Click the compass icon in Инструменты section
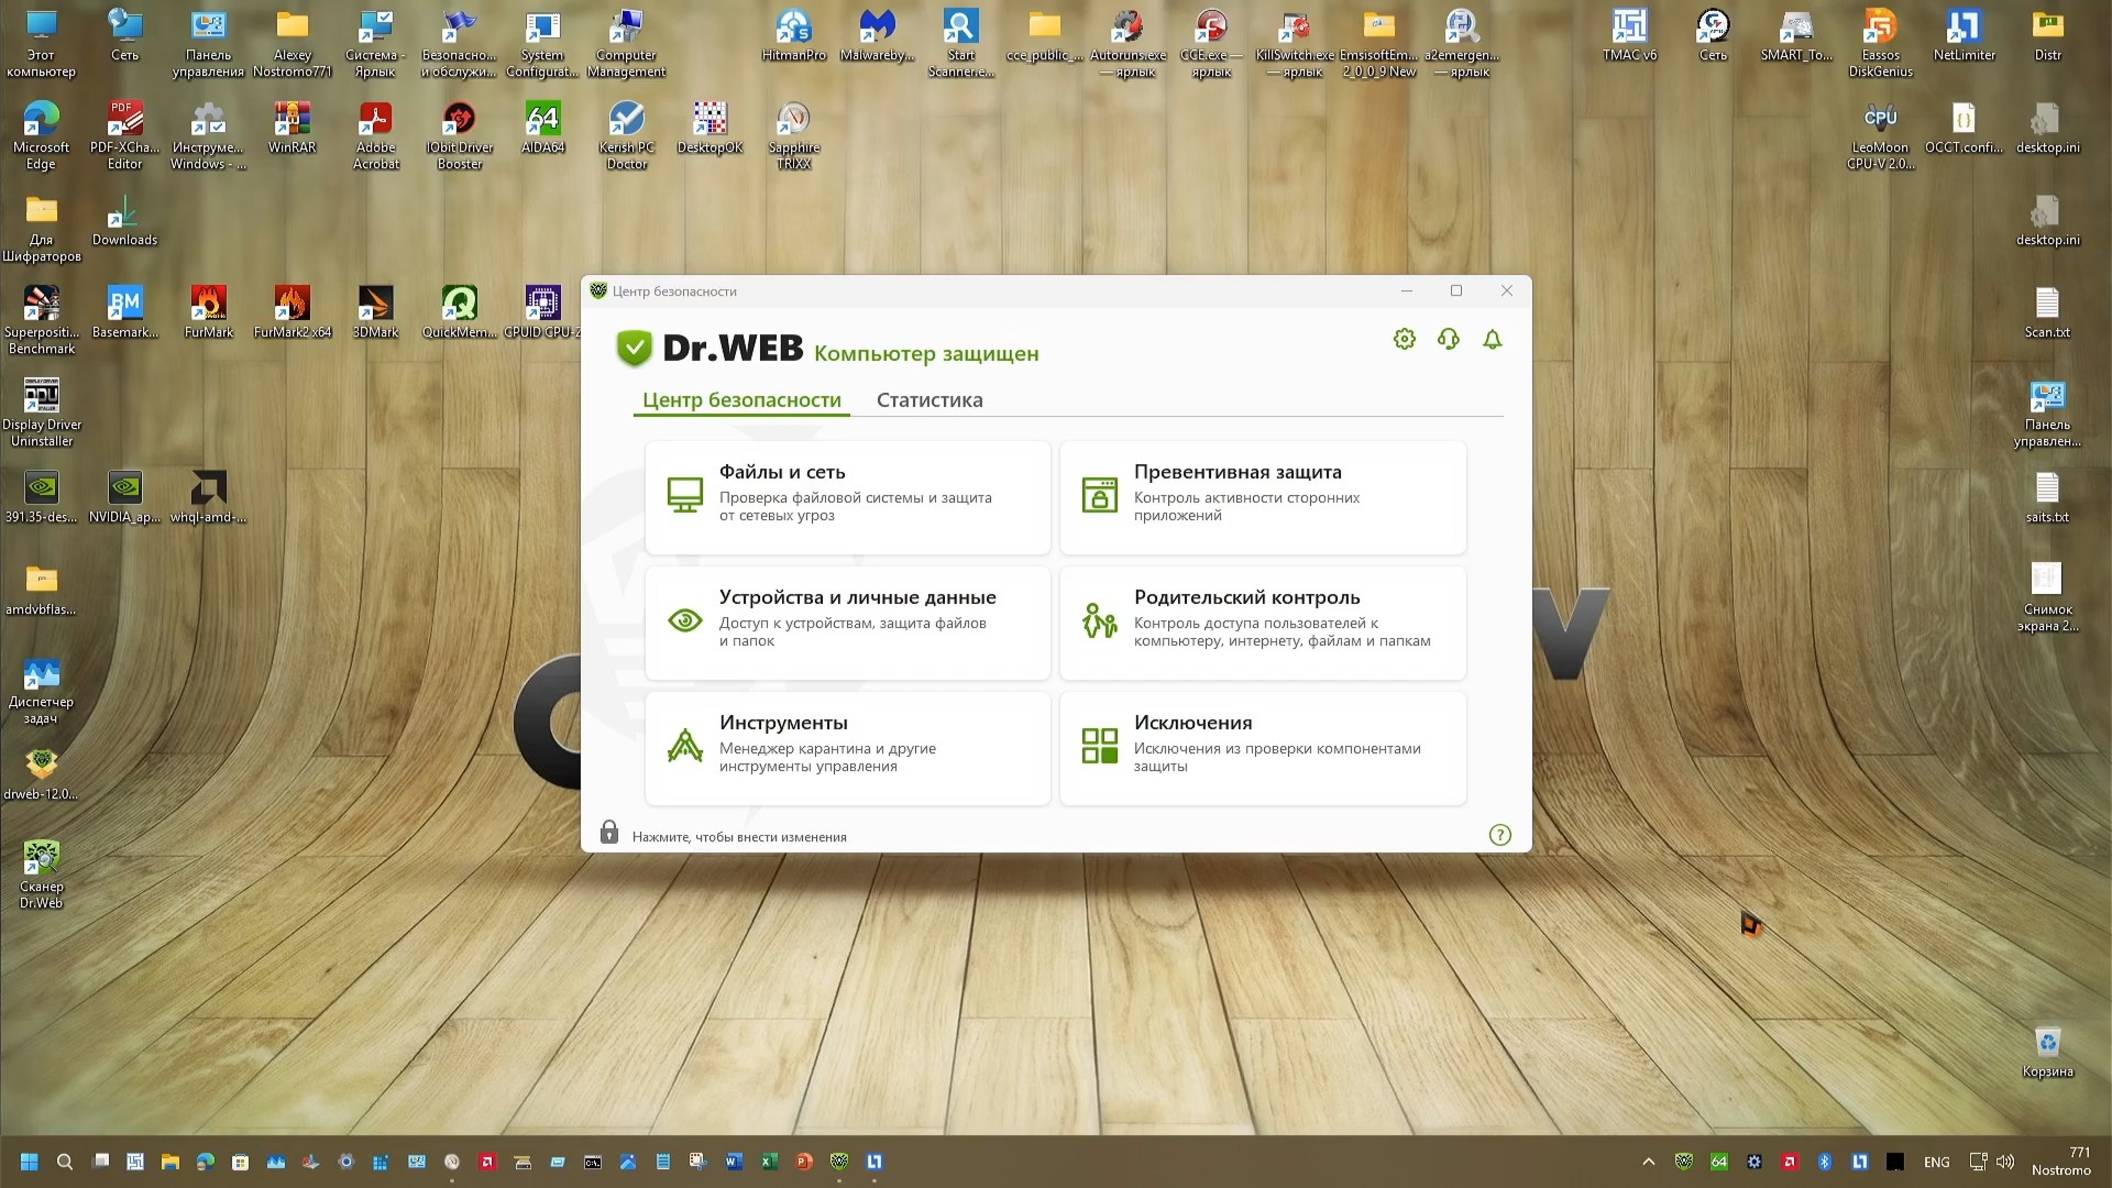This screenshot has height=1188, width=2112. pyautogui.click(x=684, y=746)
